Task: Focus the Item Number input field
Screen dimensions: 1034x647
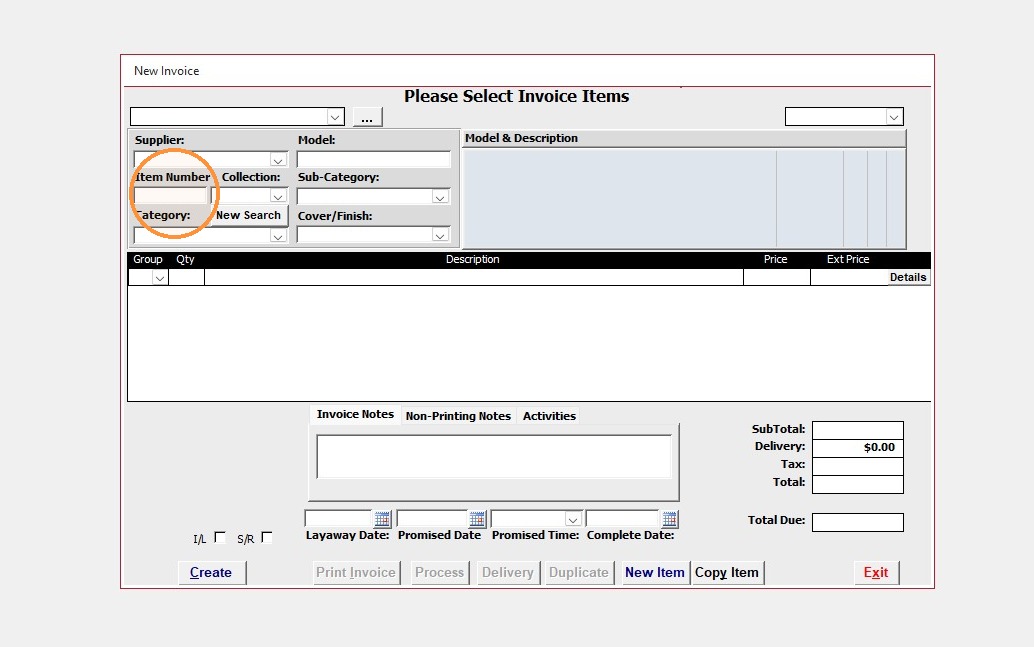Action: tap(170, 196)
